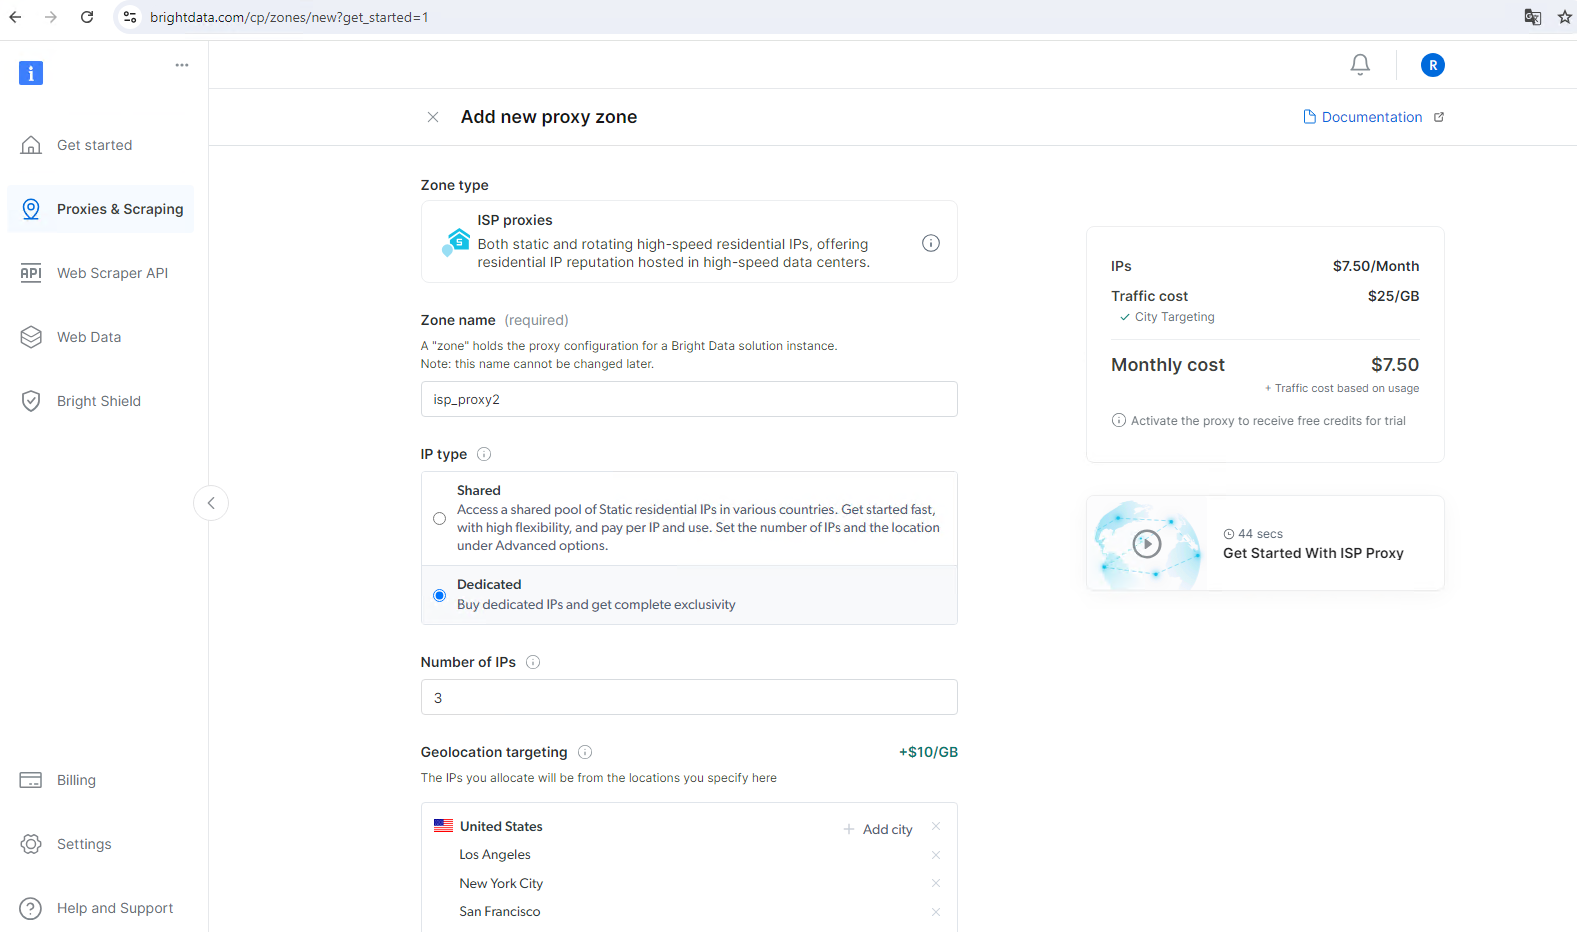This screenshot has width=1577, height=932.
Task: Open the Documentation link
Action: (x=1371, y=117)
